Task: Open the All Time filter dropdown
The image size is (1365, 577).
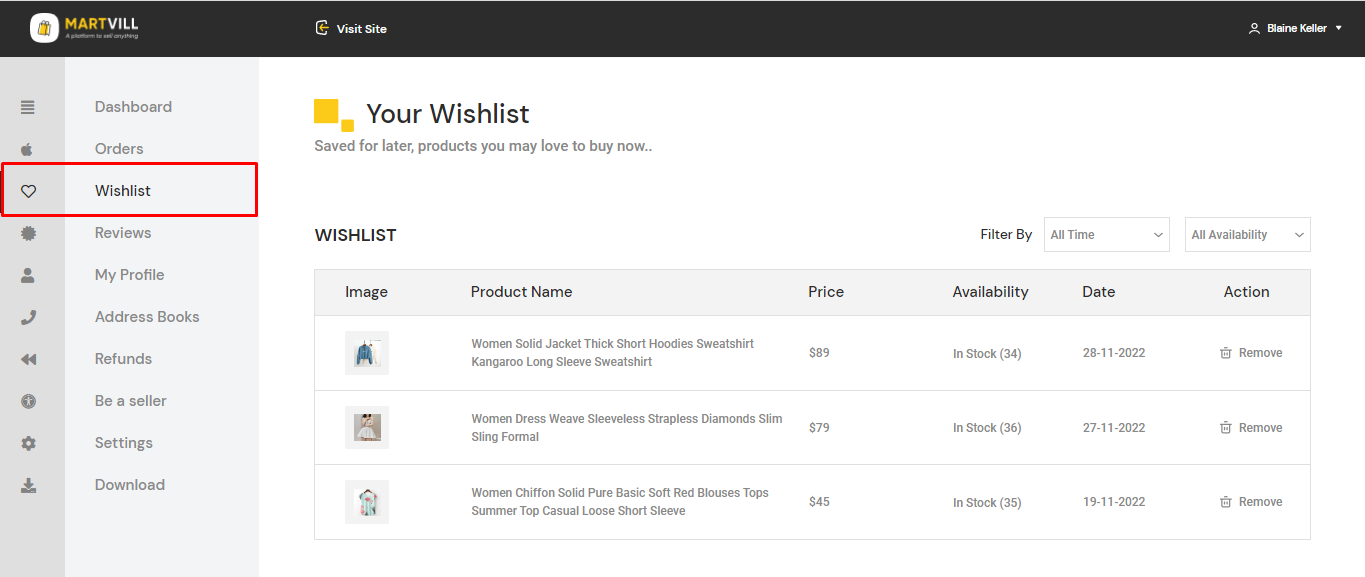Action: tap(1106, 235)
